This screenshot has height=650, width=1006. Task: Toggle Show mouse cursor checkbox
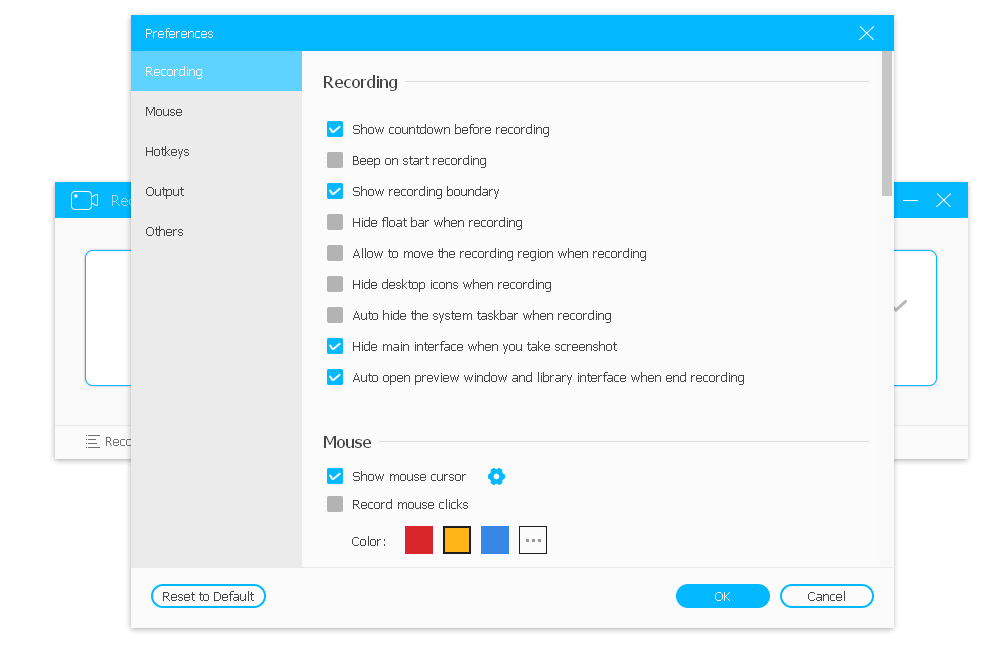335,476
